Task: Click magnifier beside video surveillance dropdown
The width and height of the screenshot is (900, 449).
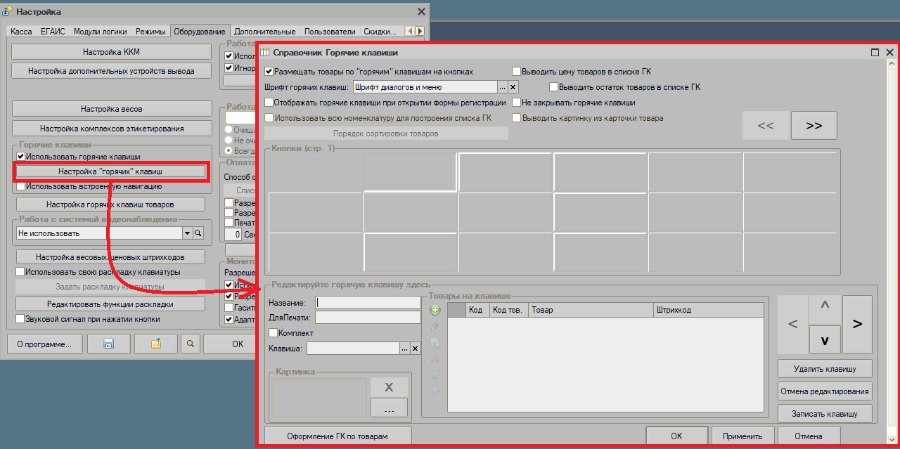Action: (198, 233)
